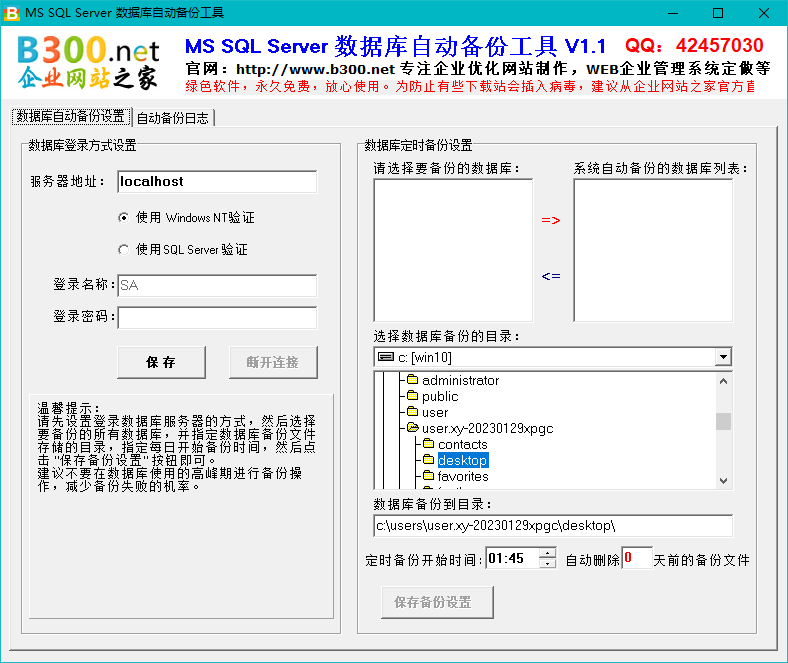Select the public folder in tree
This screenshot has height=663, width=788.
[x=440, y=396]
